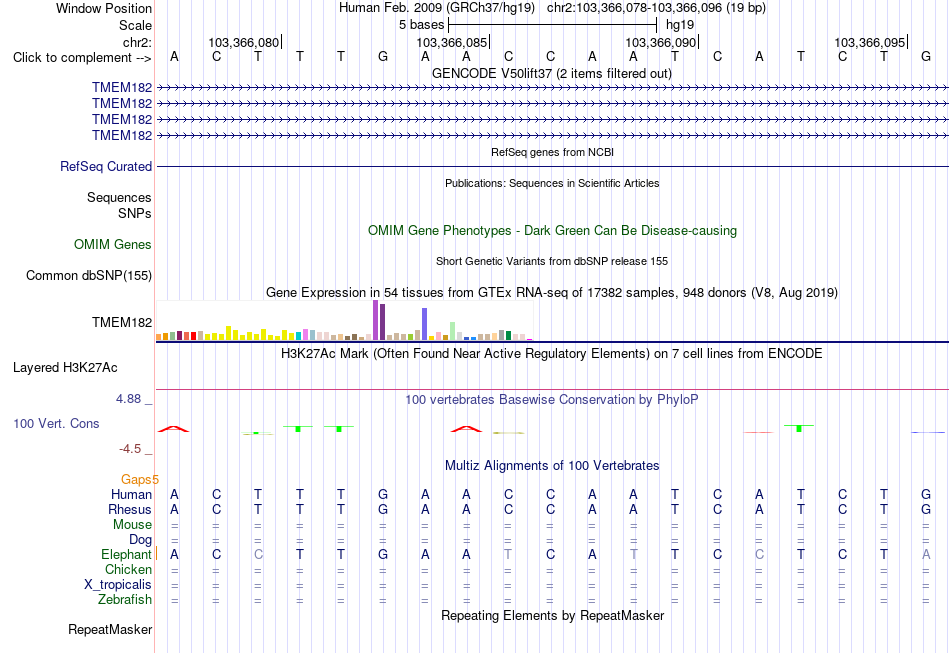Click the -4.5 PhyloP lower limit
The width and height of the screenshot is (950, 653).
[130, 449]
